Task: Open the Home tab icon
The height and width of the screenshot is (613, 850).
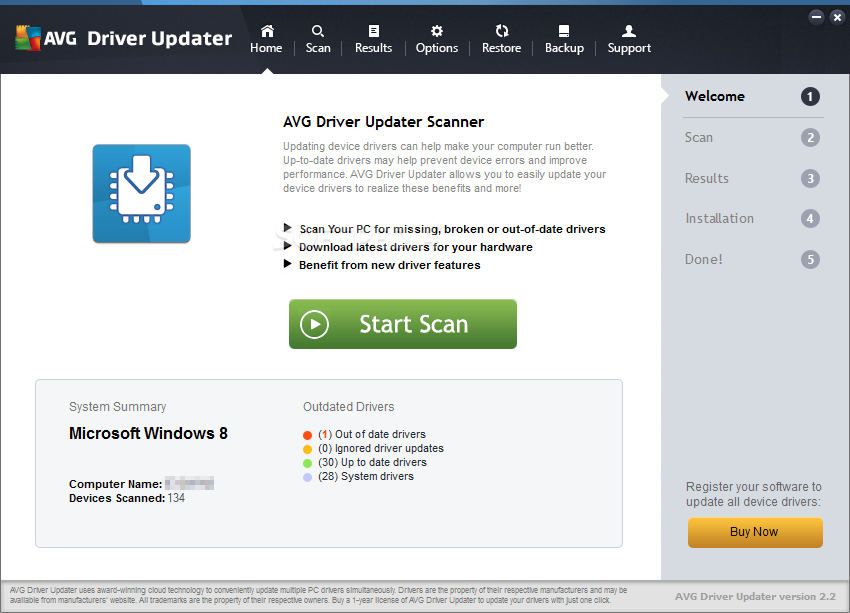Action: tap(267, 31)
